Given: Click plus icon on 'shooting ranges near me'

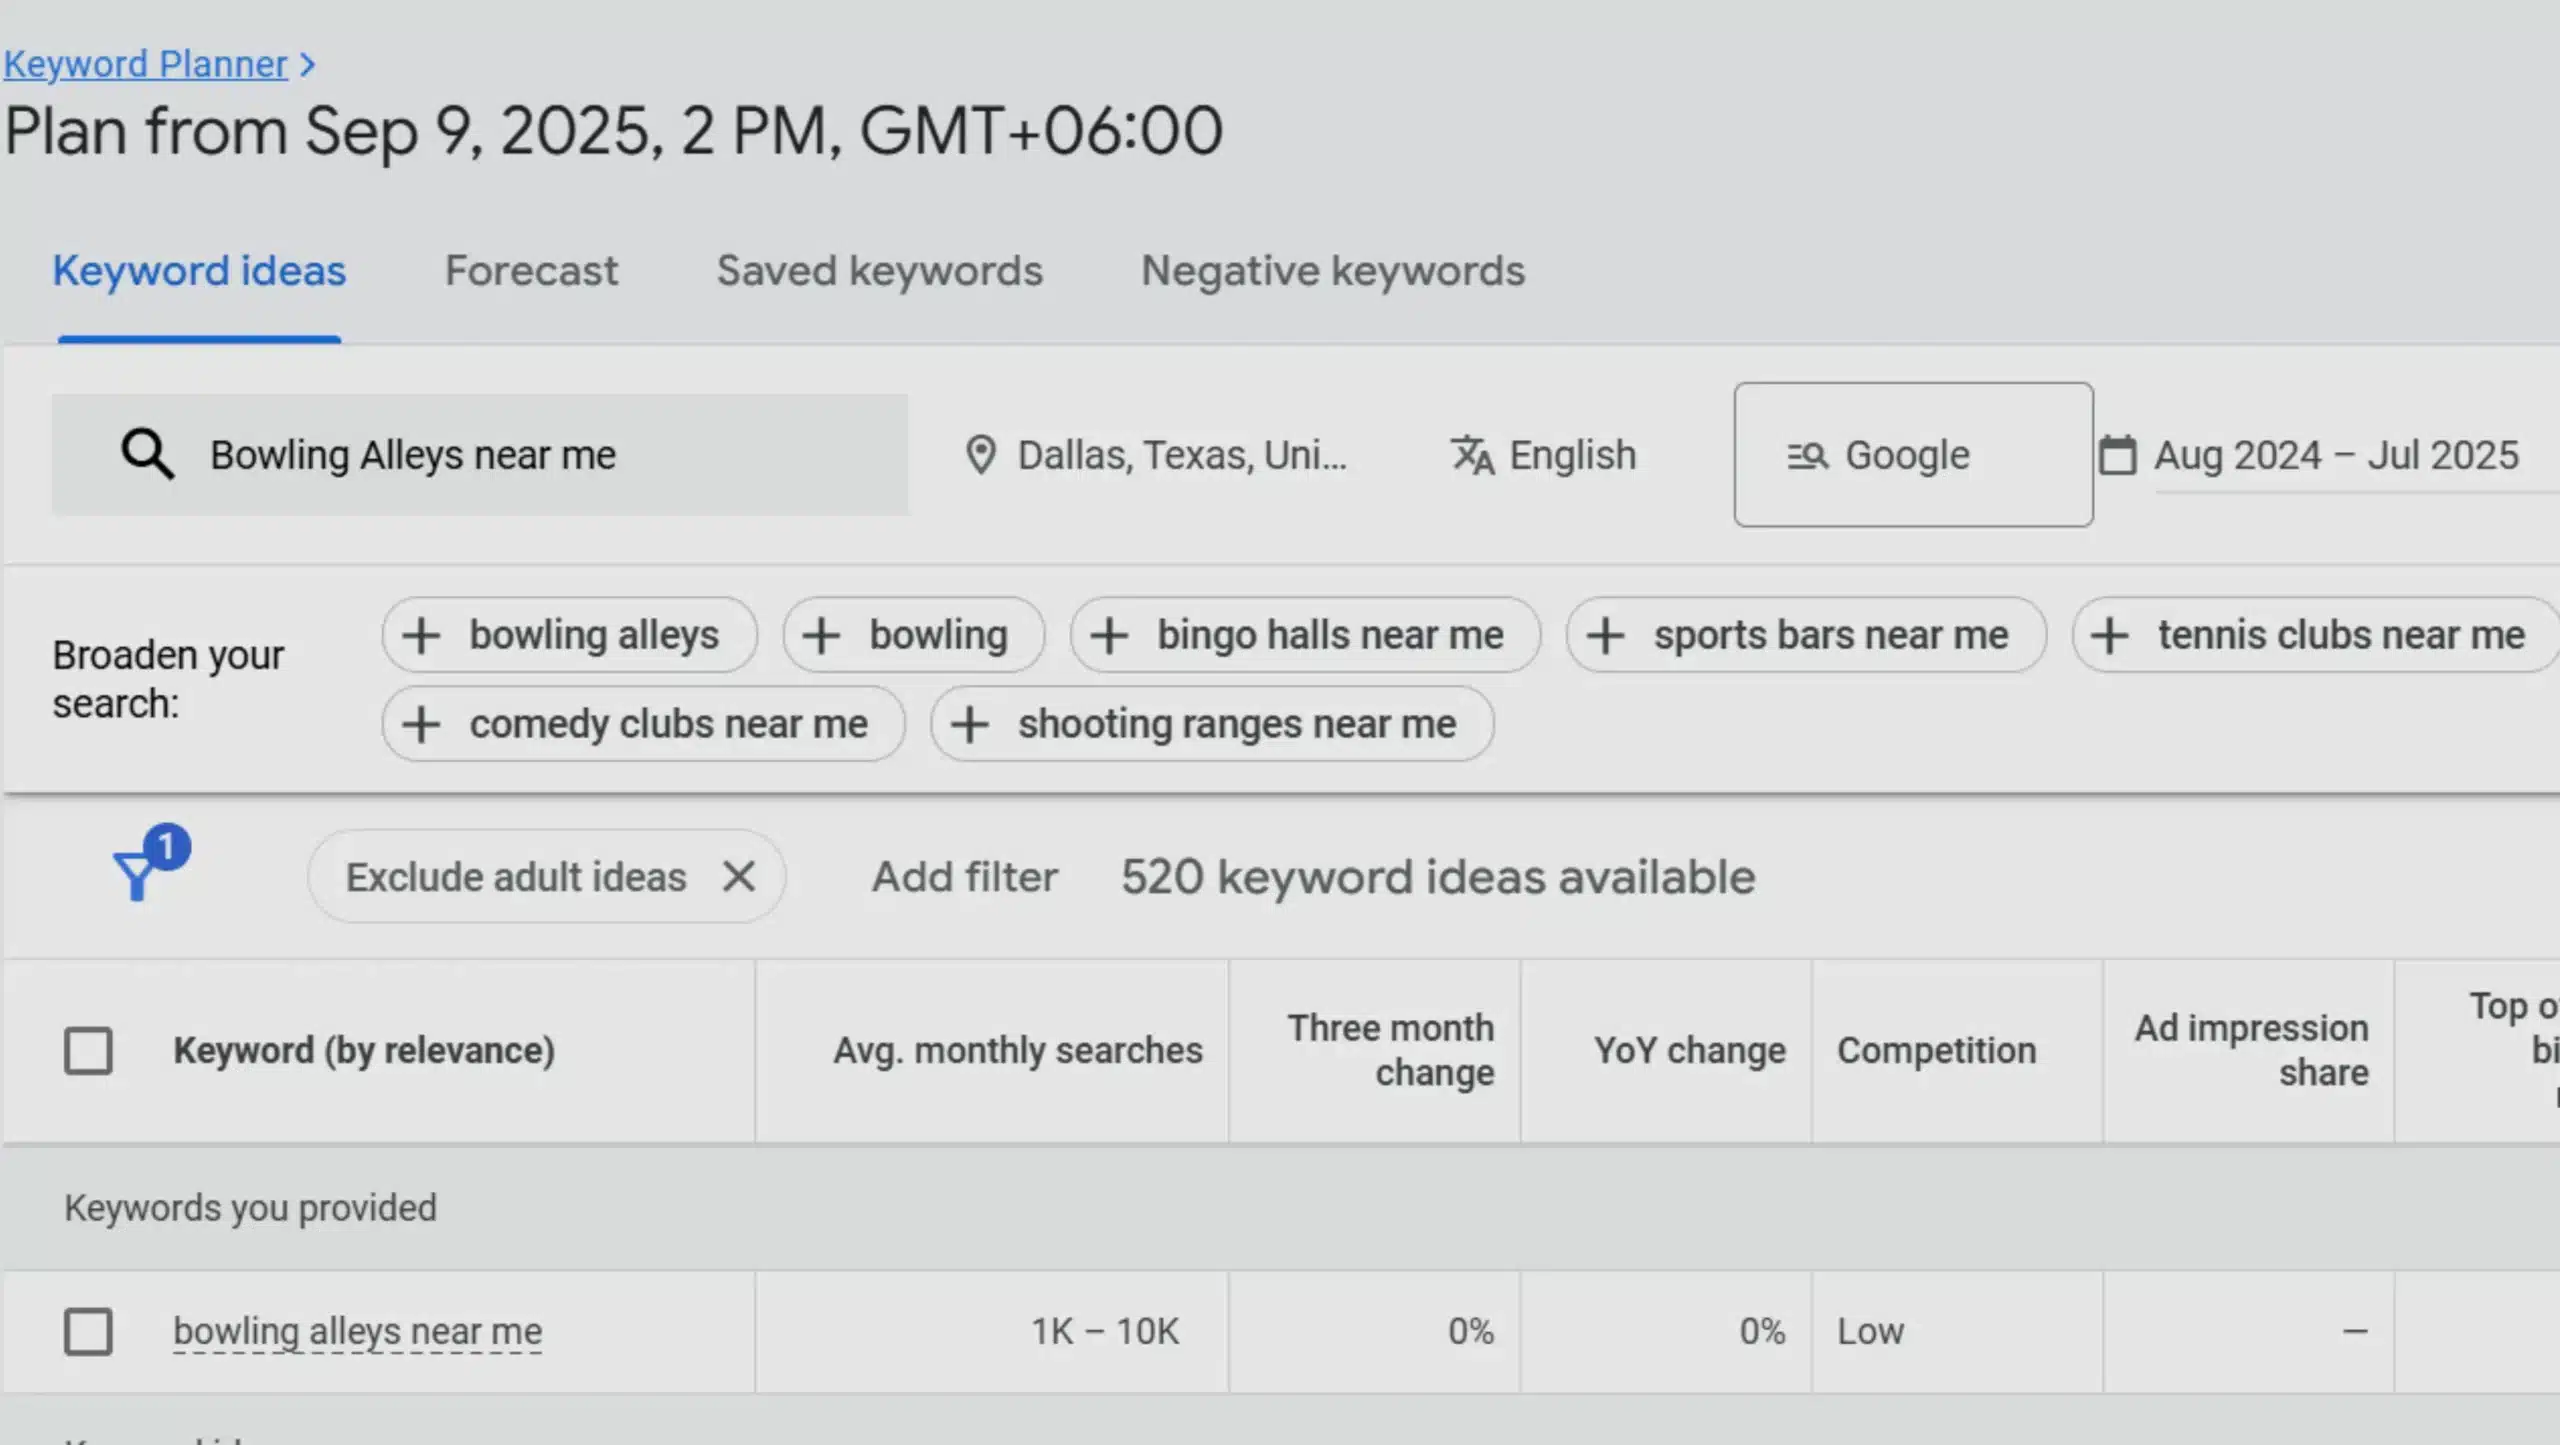Looking at the screenshot, I should [970, 724].
